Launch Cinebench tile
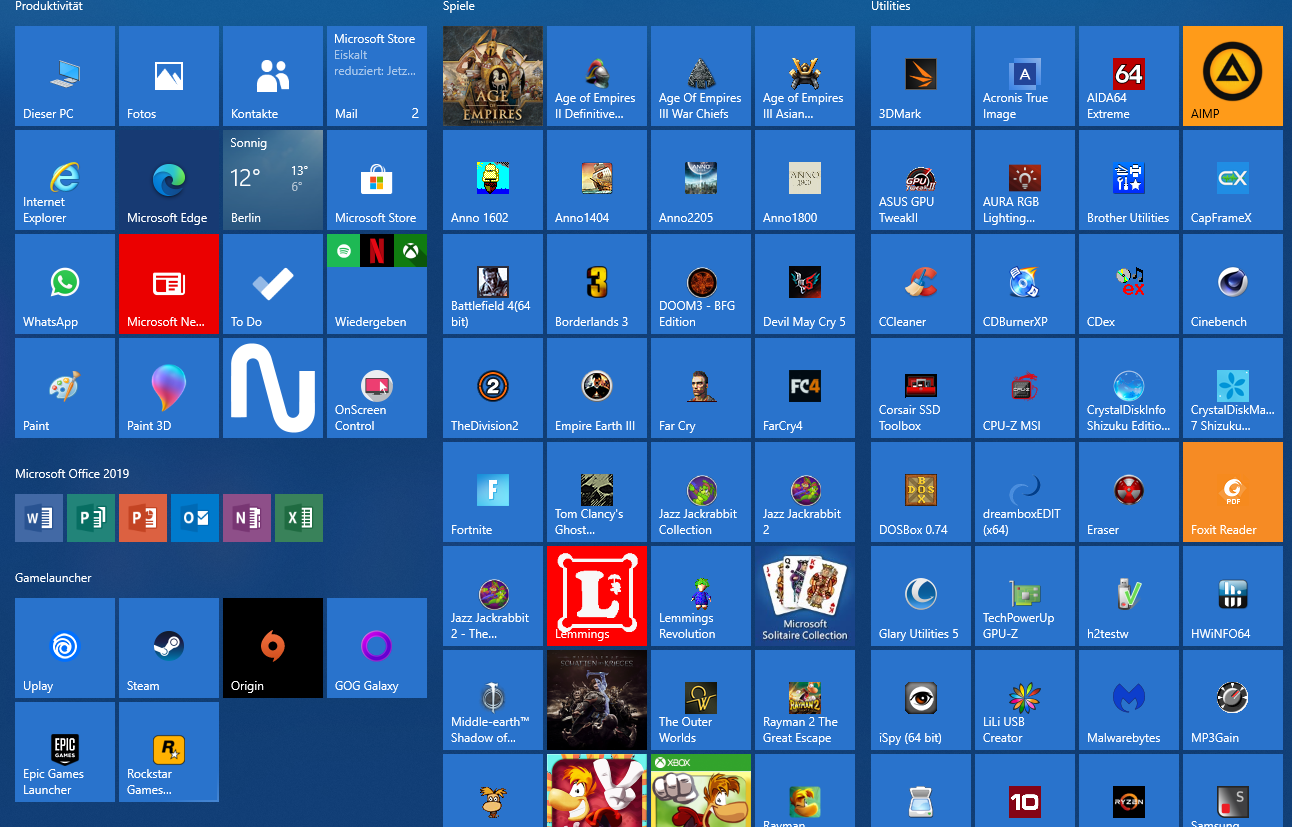1292x827 pixels. [1233, 284]
